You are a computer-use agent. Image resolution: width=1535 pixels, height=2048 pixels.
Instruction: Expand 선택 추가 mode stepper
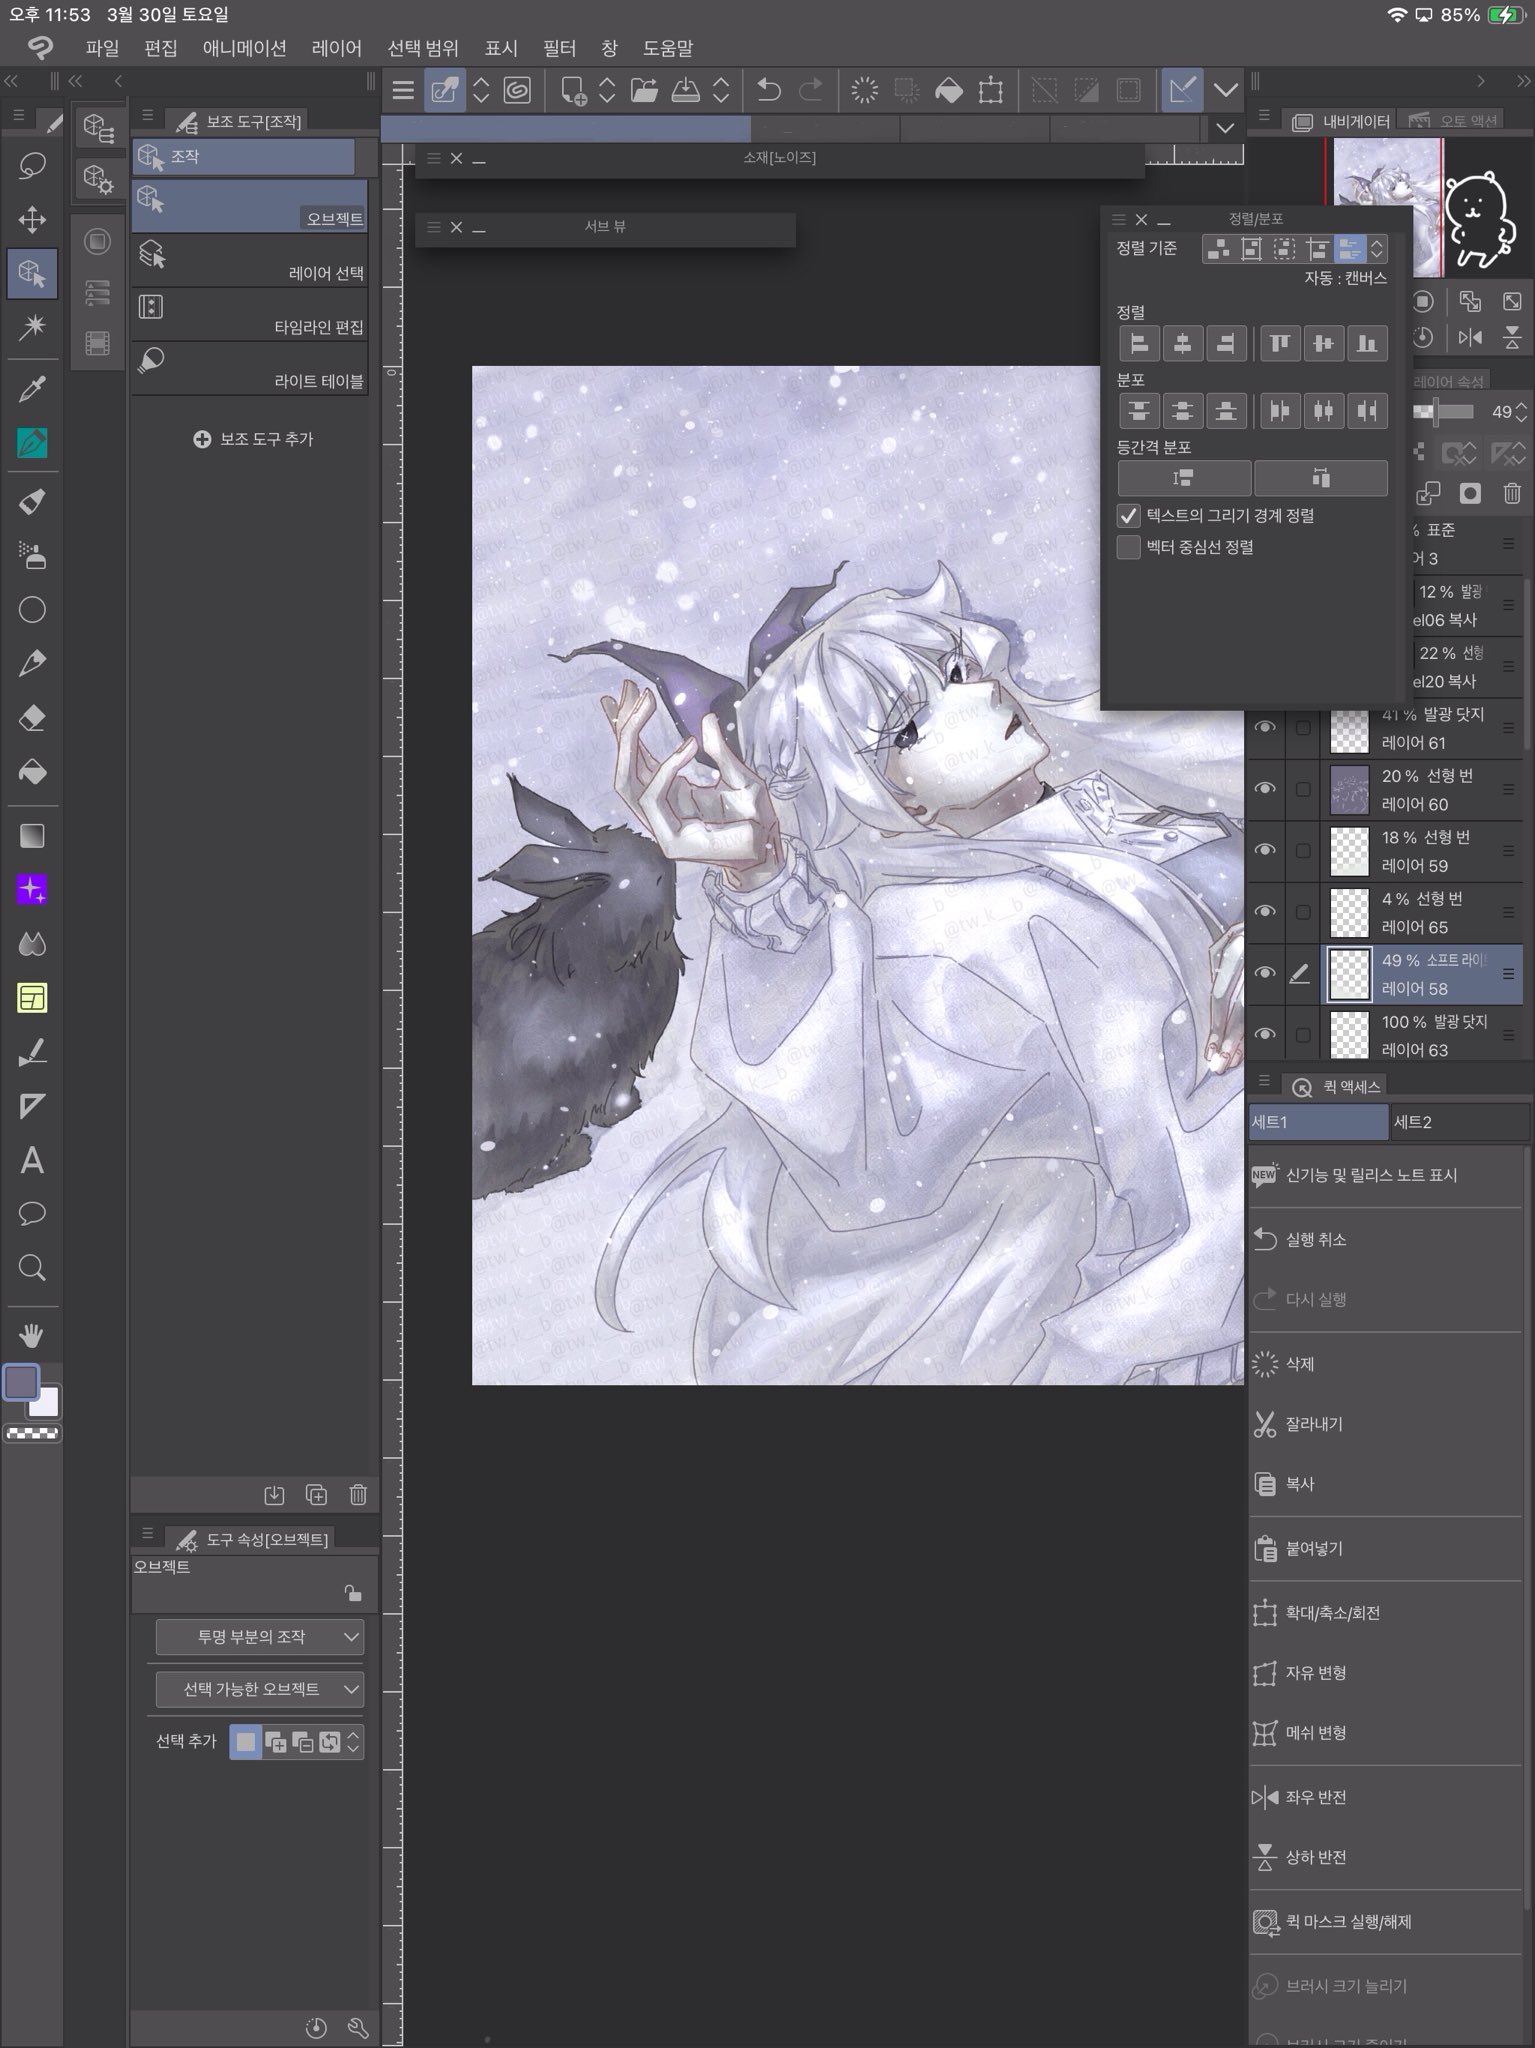(x=353, y=1742)
